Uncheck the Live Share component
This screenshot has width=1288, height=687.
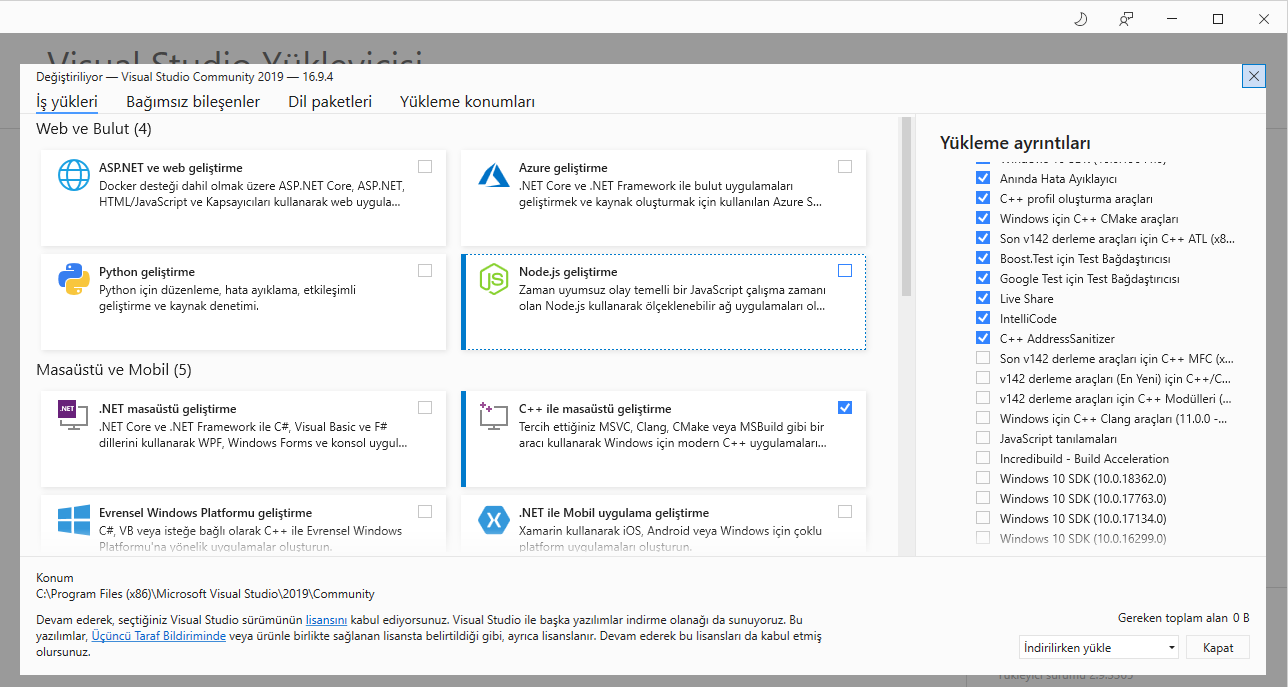(x=982, y=298)
